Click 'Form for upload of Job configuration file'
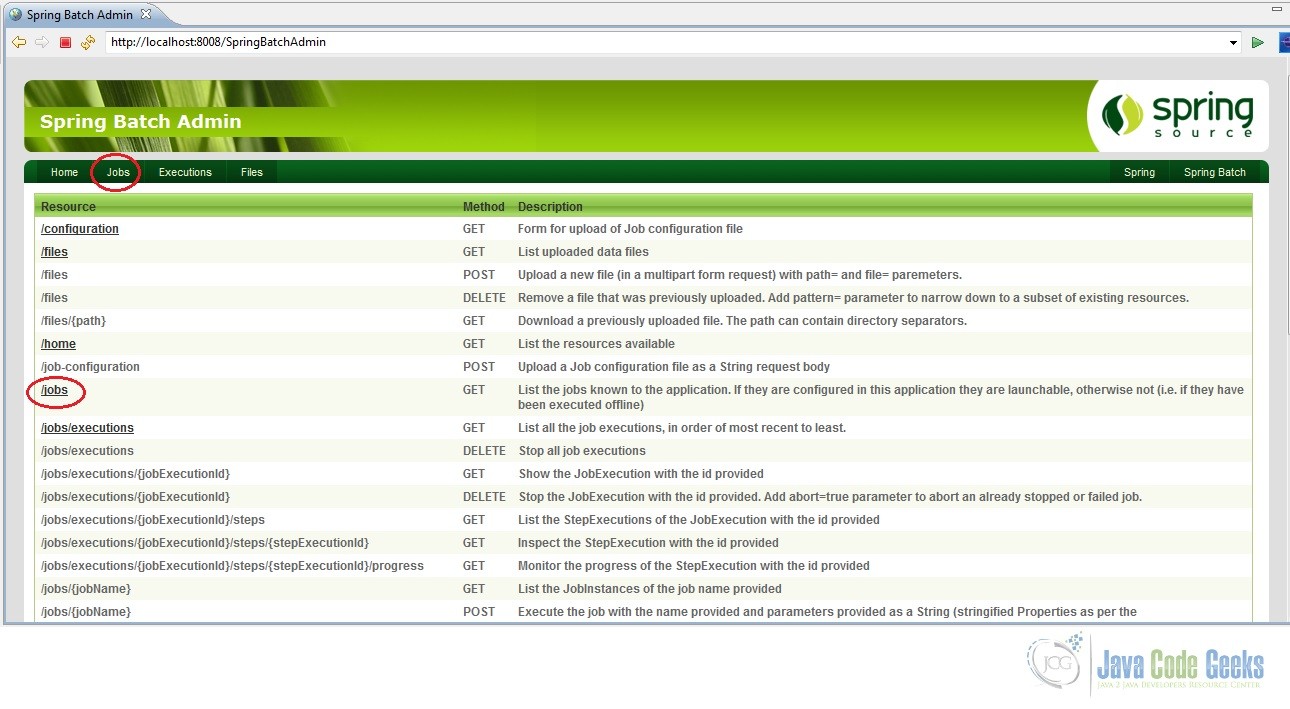Viewport: 1290px width, 709px height. click(630, 229)
